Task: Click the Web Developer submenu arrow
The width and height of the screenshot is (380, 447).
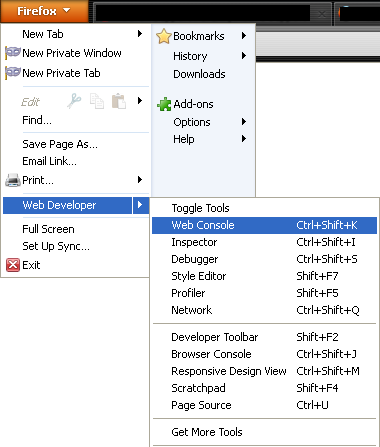Action: 140,205
